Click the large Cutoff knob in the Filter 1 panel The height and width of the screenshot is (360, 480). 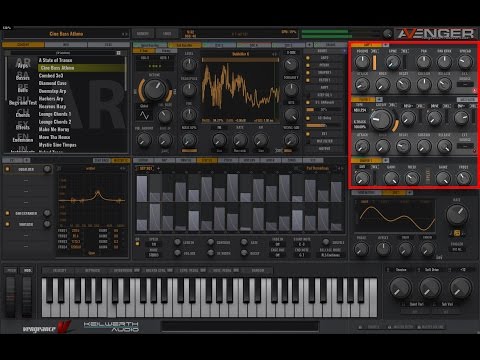click(382, 119)
